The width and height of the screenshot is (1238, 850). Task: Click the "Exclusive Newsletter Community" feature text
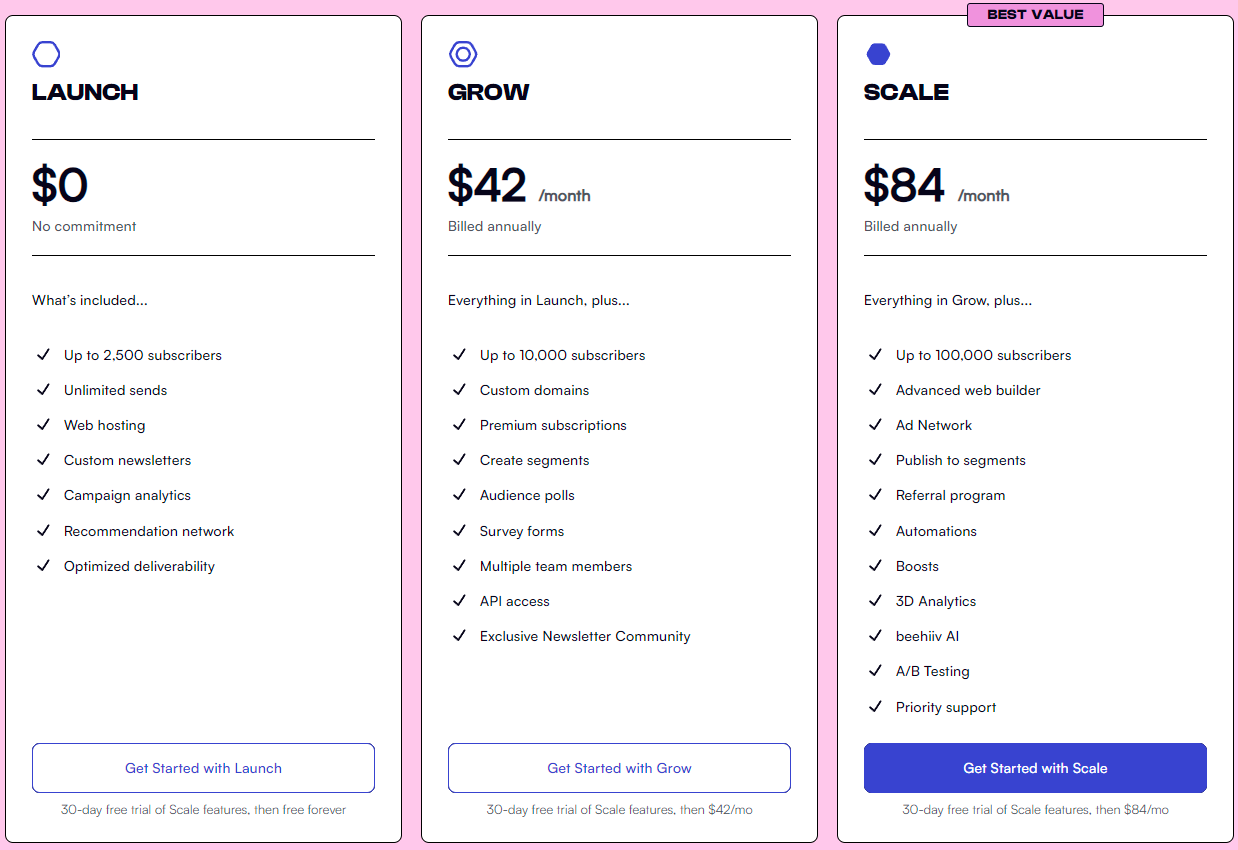(585, 636)
